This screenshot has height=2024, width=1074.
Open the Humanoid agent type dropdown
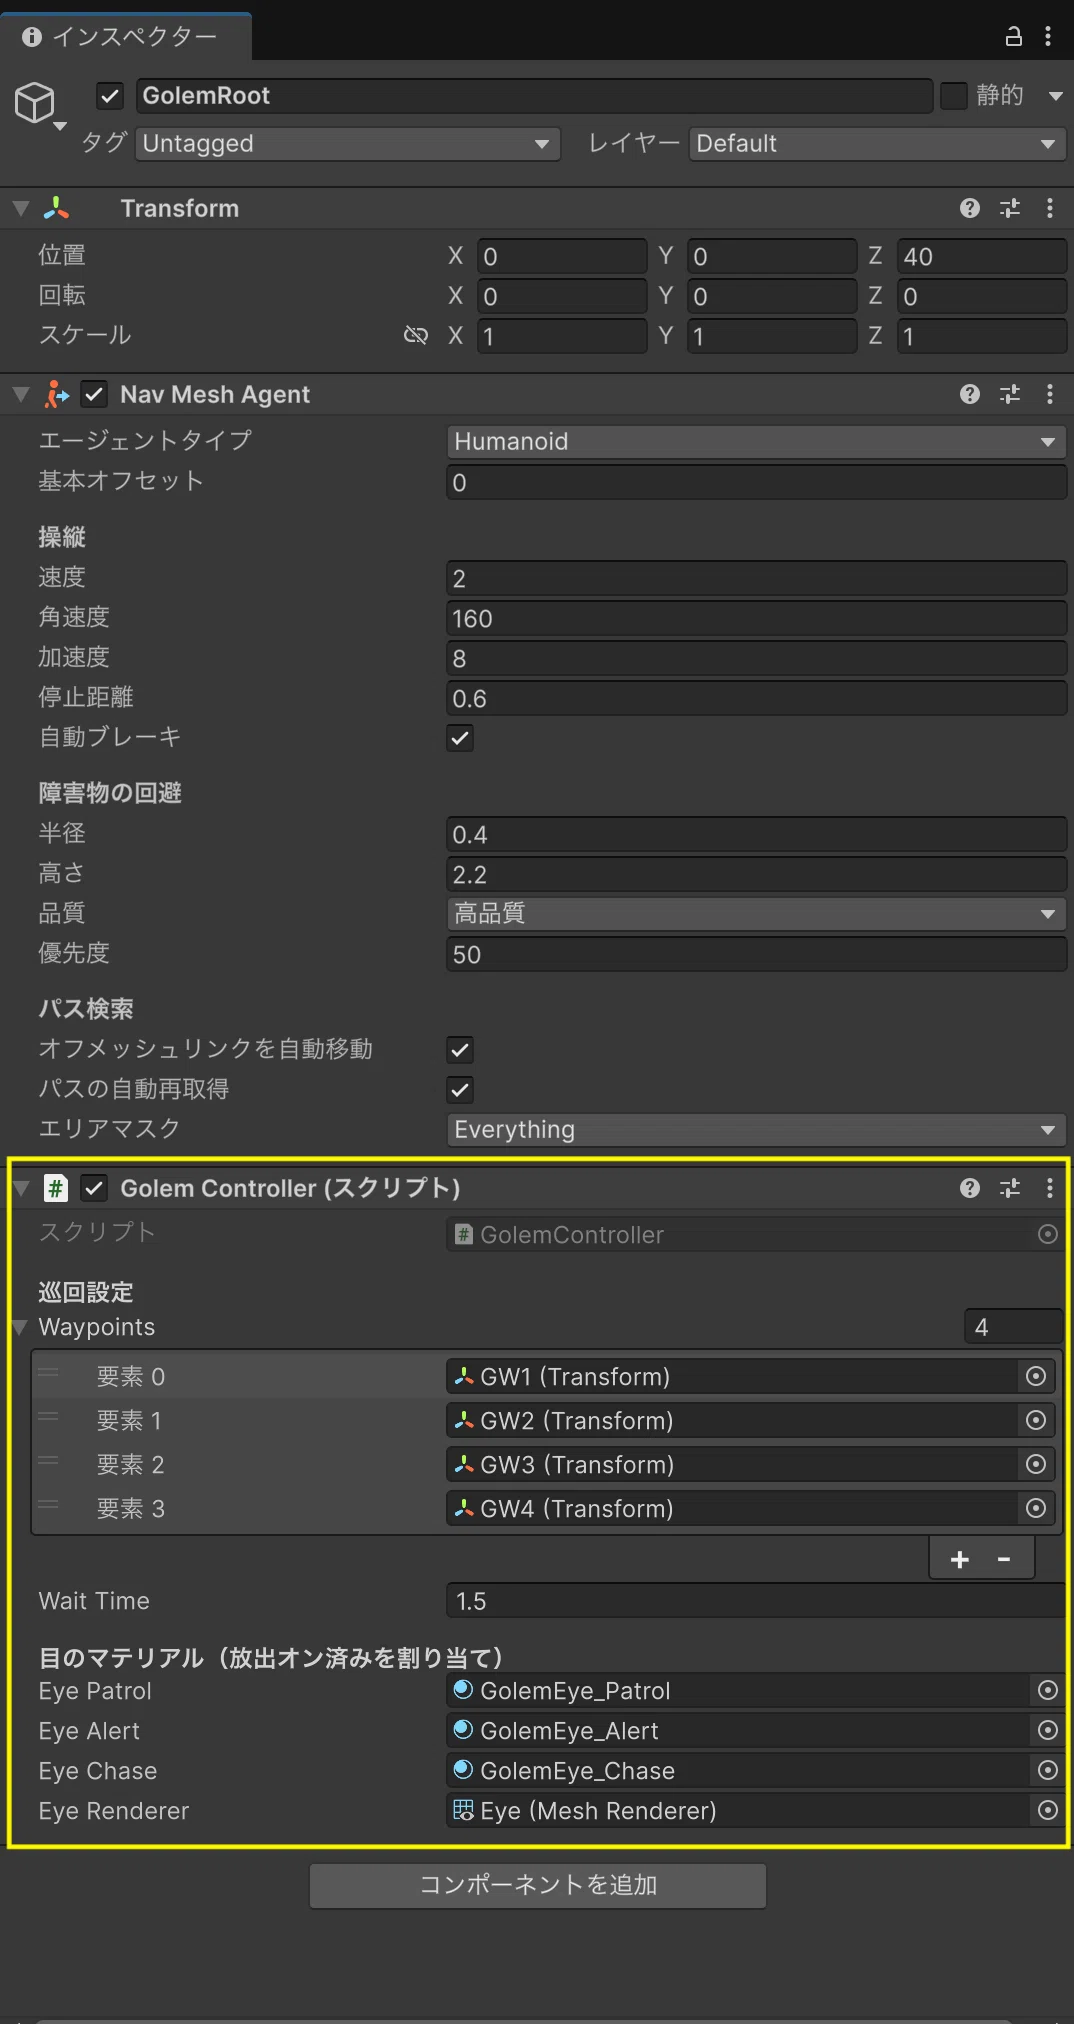[x=756, y=441]
